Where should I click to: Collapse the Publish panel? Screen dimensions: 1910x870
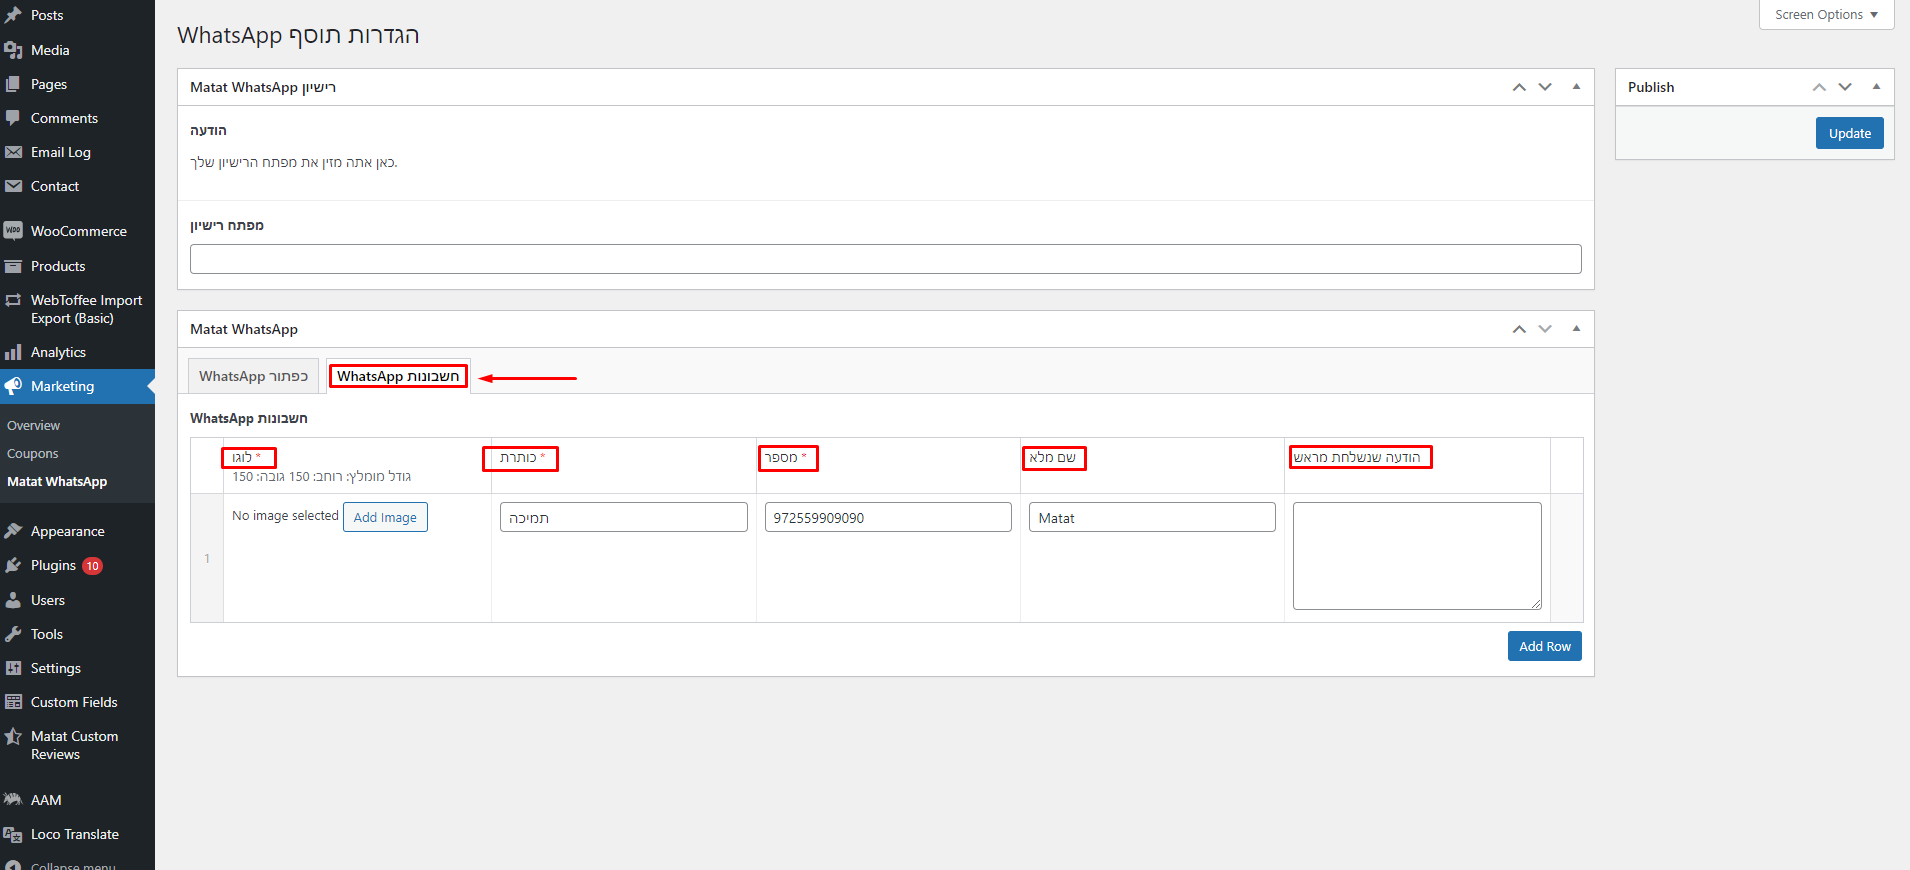[x=1876, y=87]
